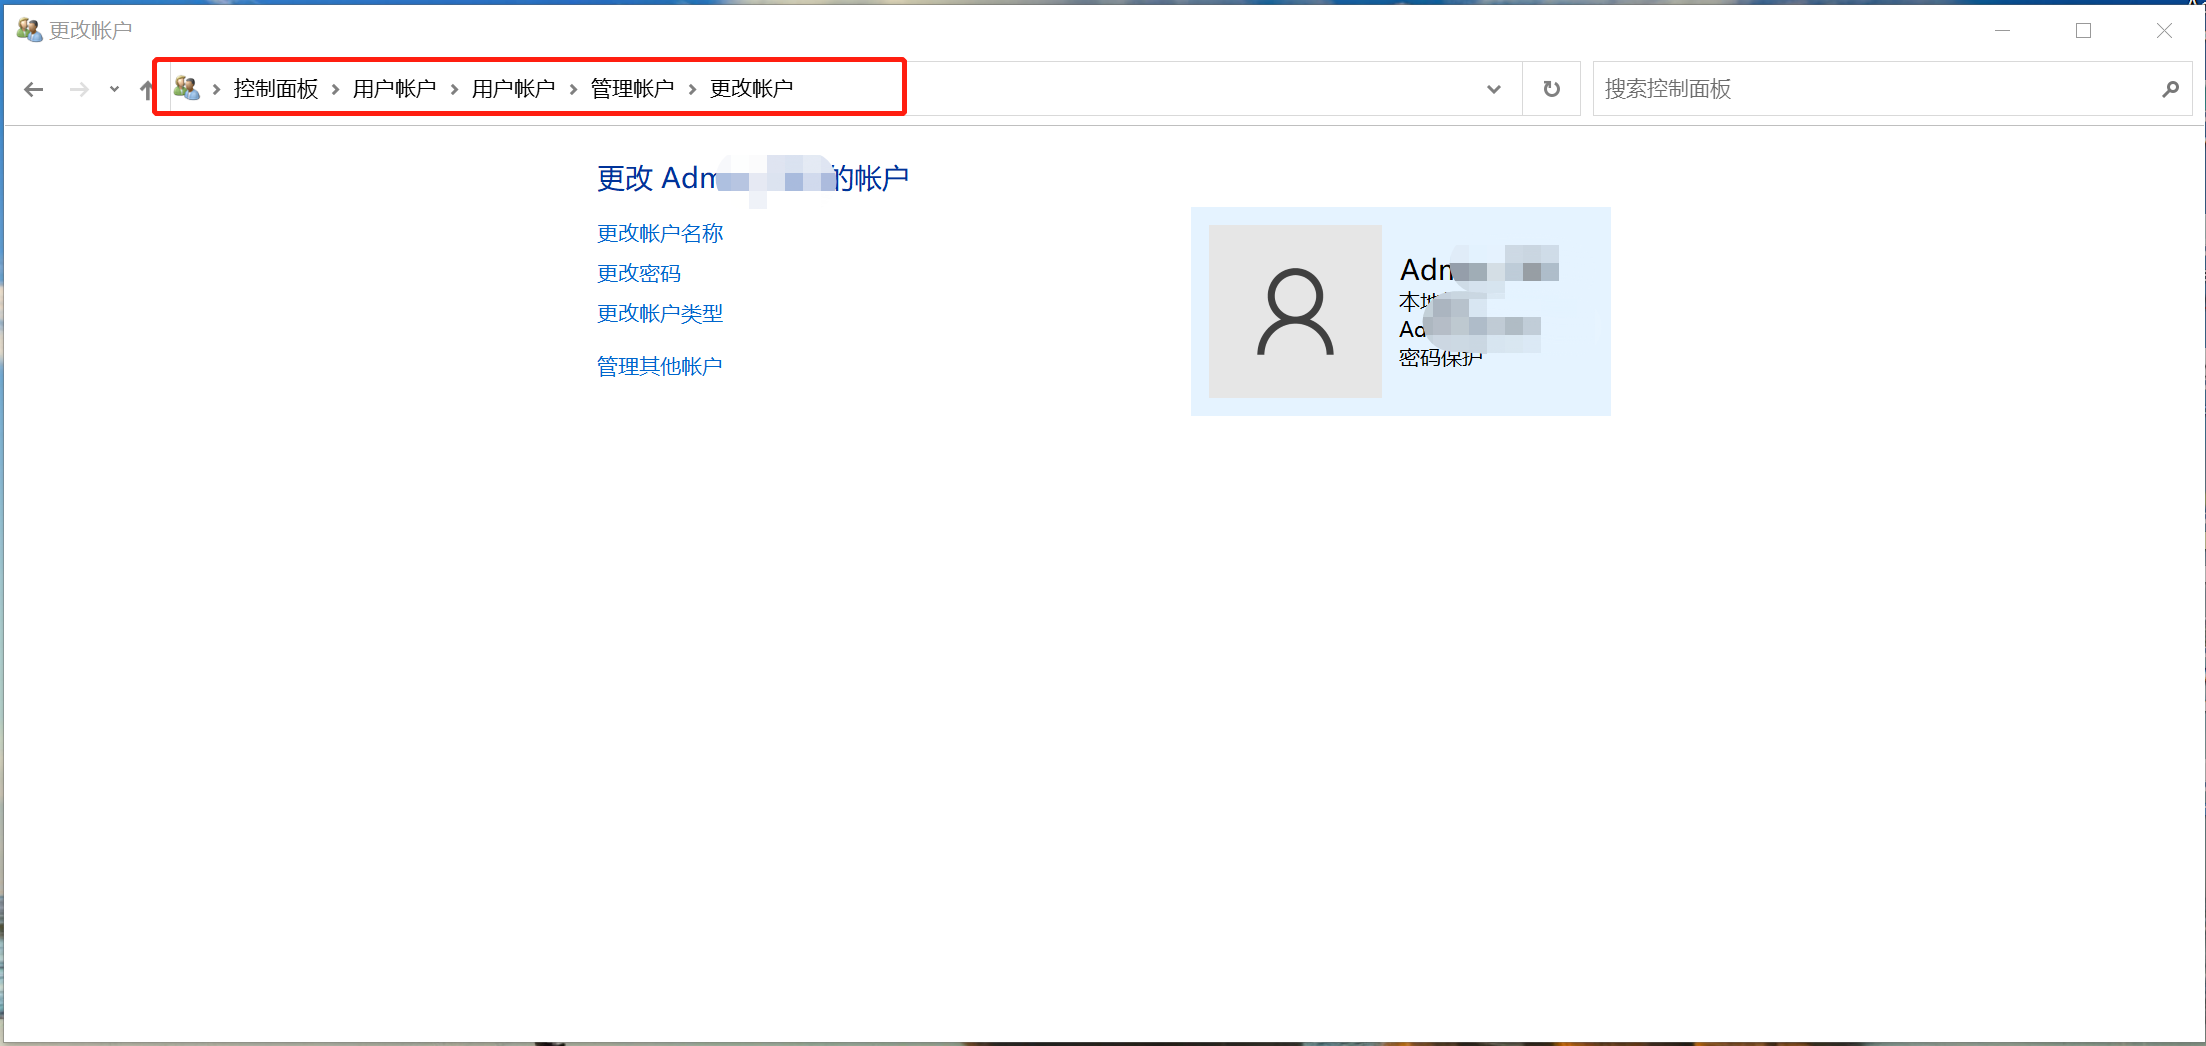Expand chevron before 更改帐户 breadcrumb
The height and width of the screenshot is (1046, 2206).
point(692,89)
